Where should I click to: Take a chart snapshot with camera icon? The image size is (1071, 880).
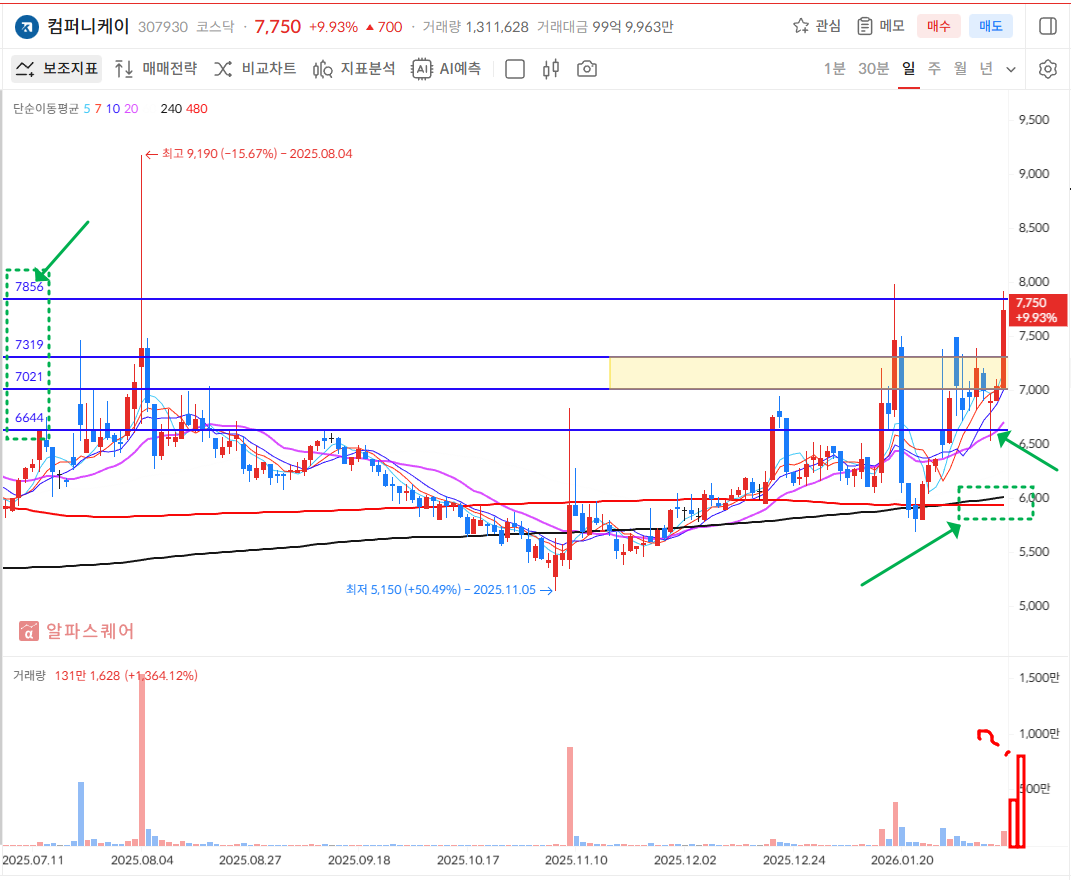point(587,69)
